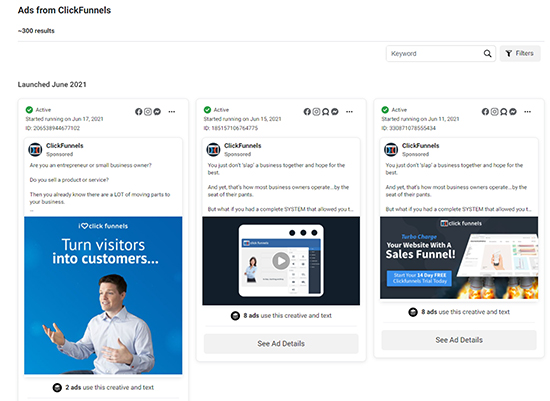Click ID 185157106764775 text
The width and height of the screenshot is (550, 401).
coord(231,128)
